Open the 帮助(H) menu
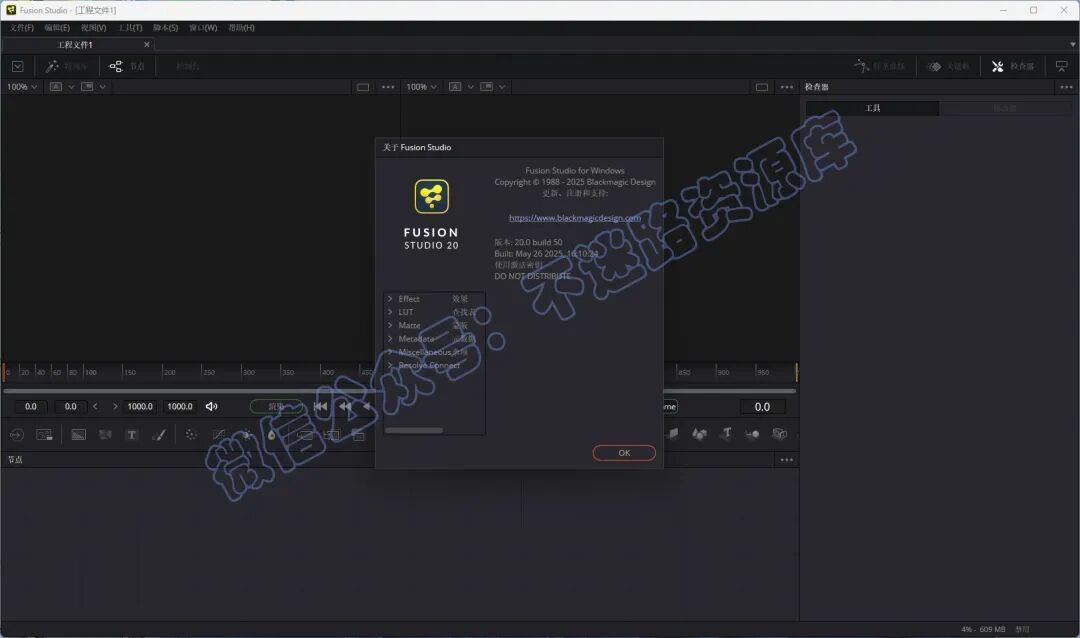 (242, 28)
